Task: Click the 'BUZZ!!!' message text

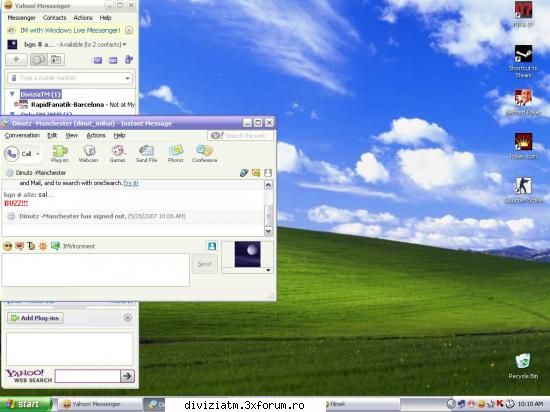Action: (16, 203)
